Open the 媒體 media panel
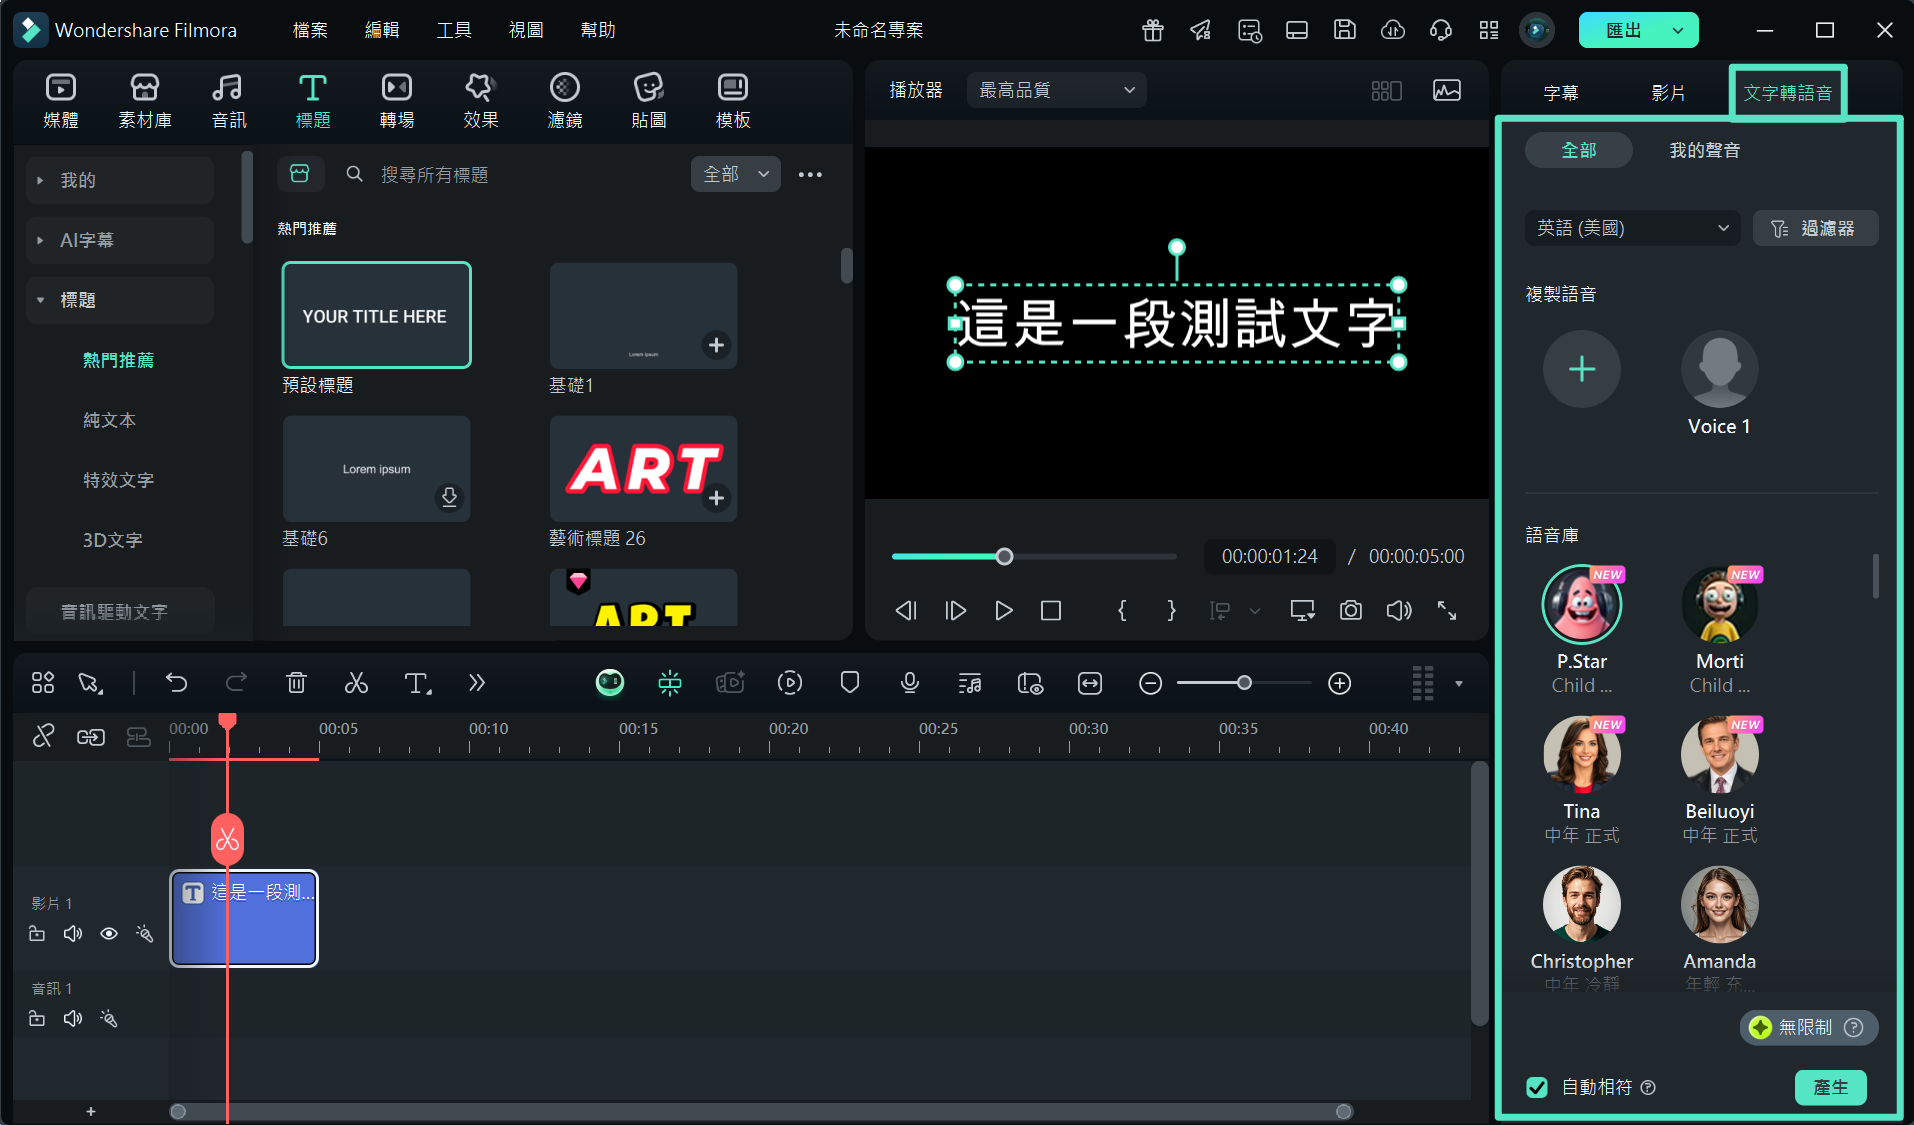 61,100
